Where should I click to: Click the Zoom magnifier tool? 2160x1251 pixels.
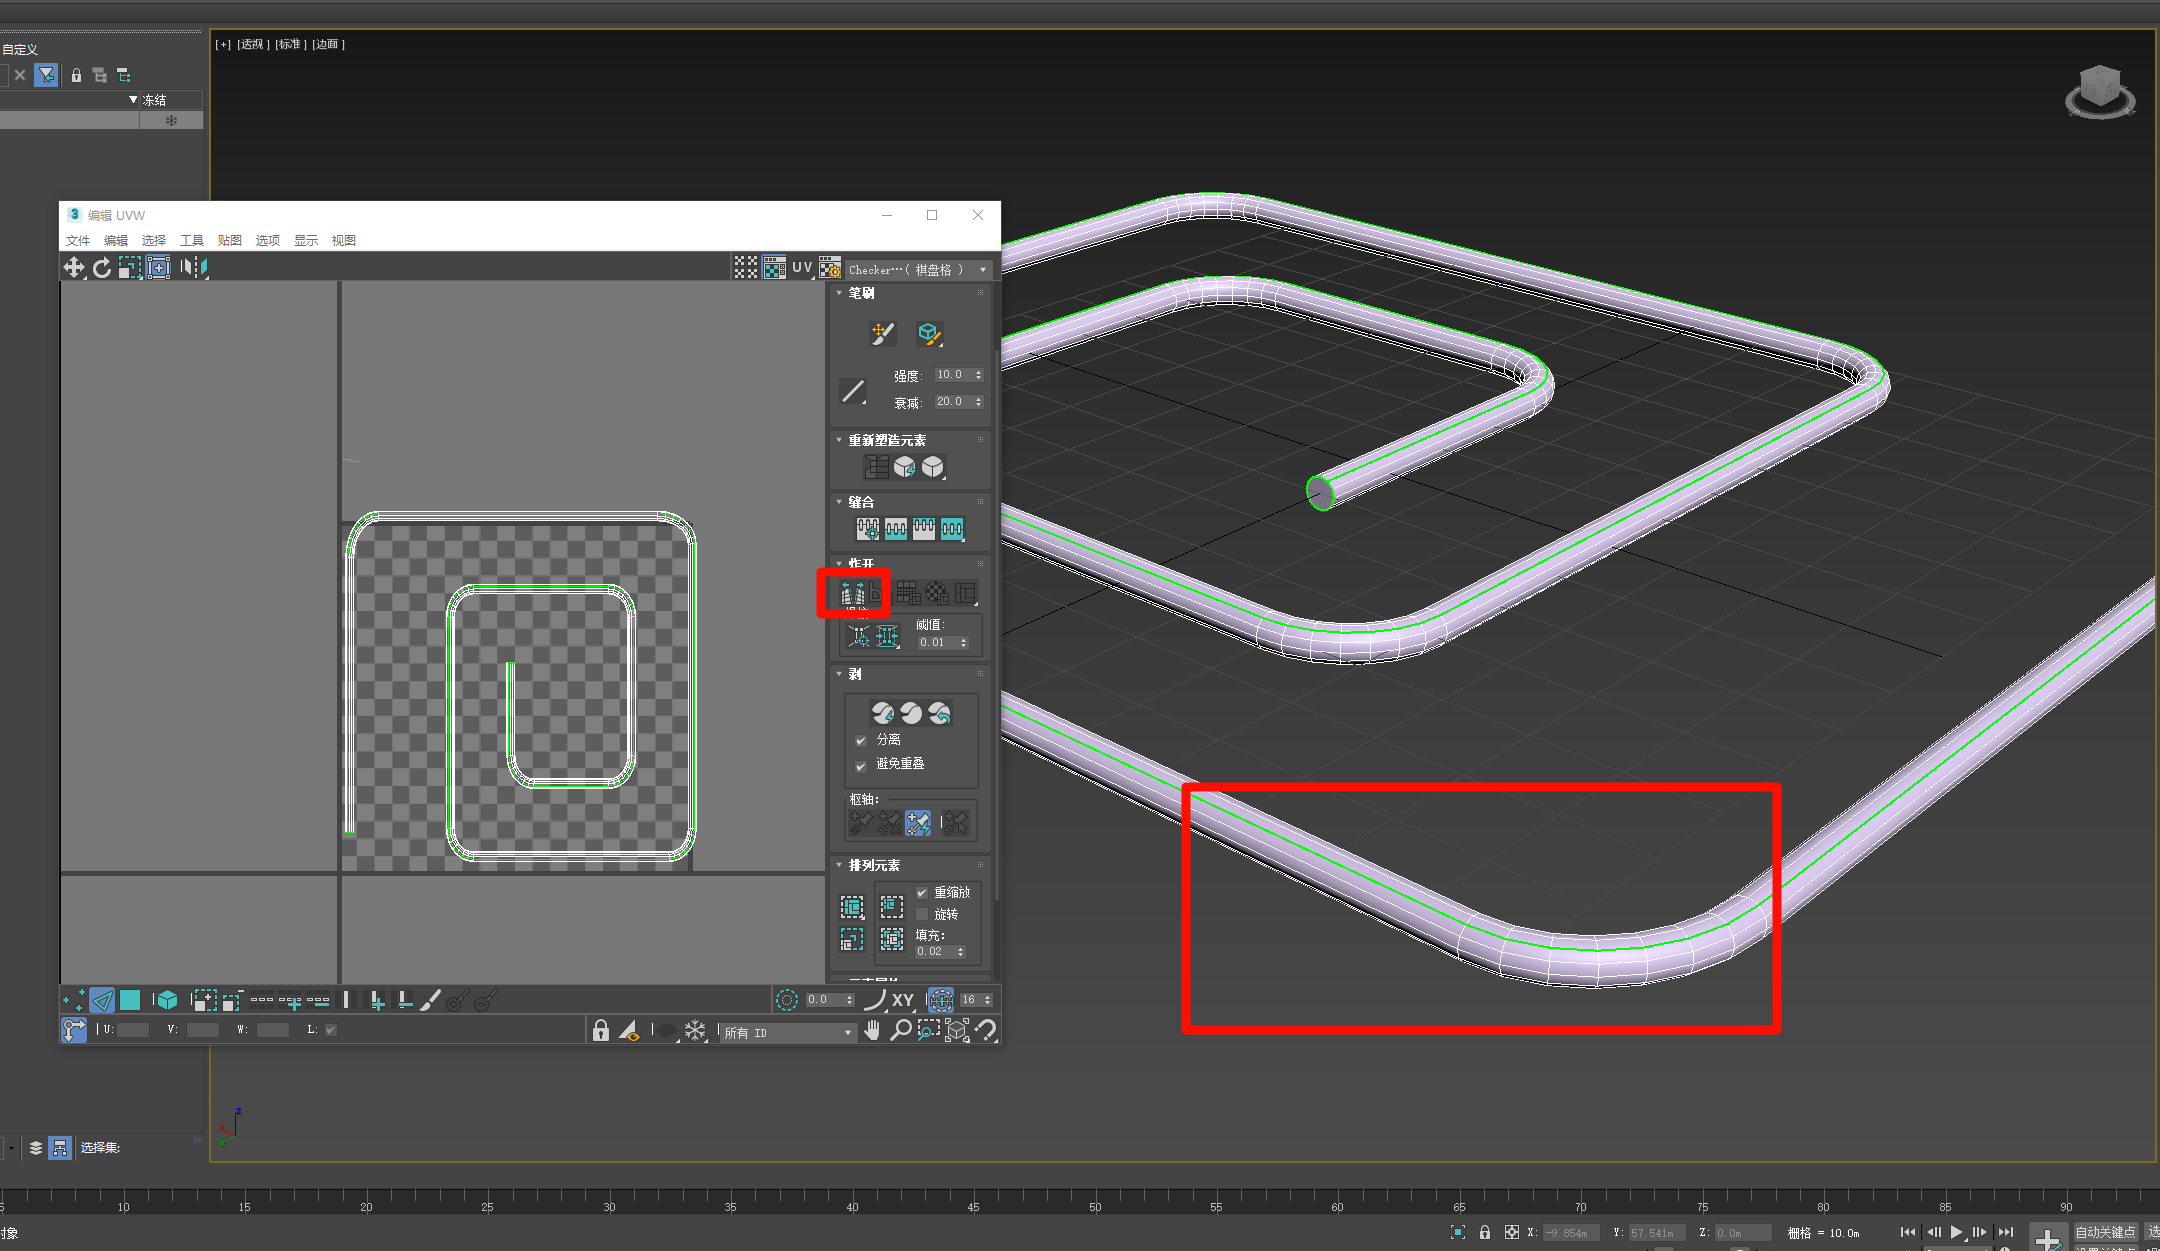click(x=901, y=1030)
